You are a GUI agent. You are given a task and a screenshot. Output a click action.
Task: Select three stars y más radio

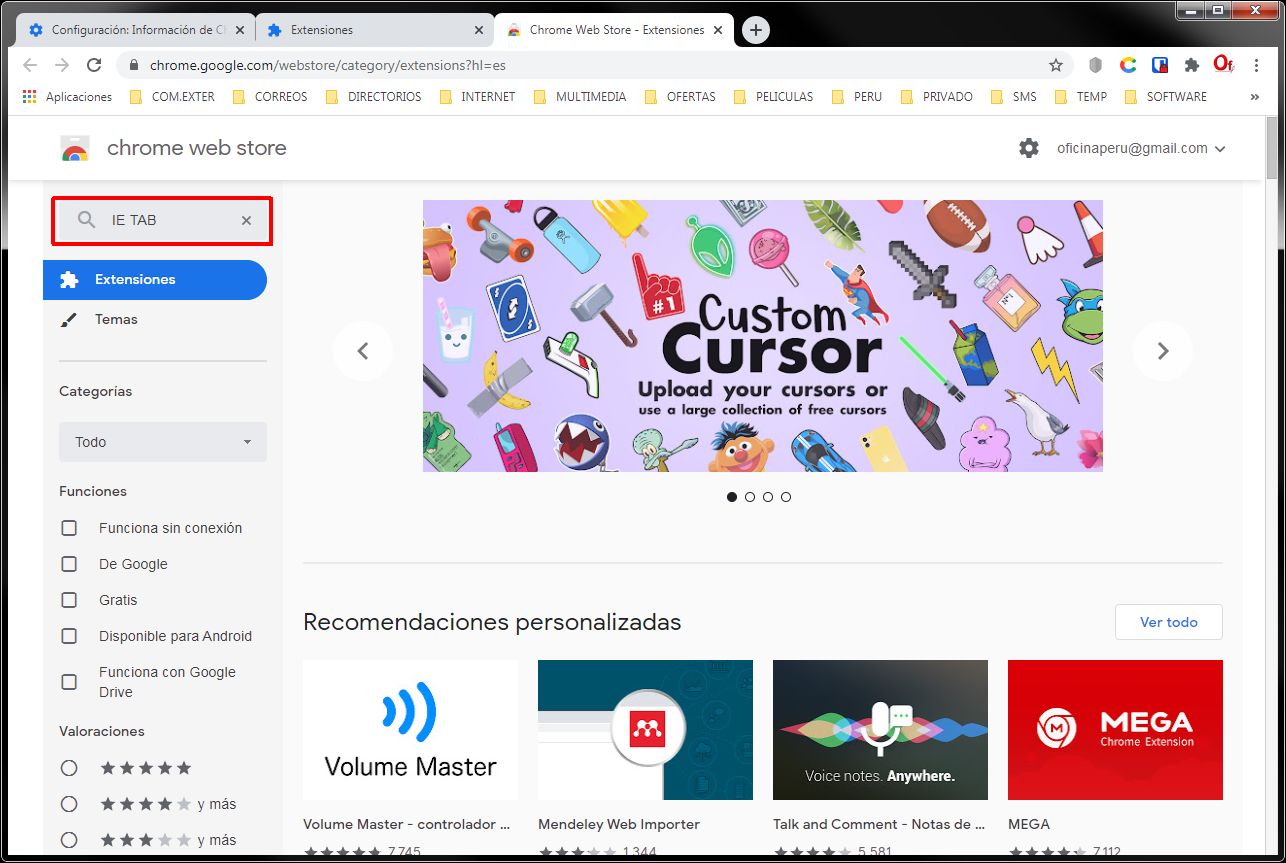pos(69,840)
